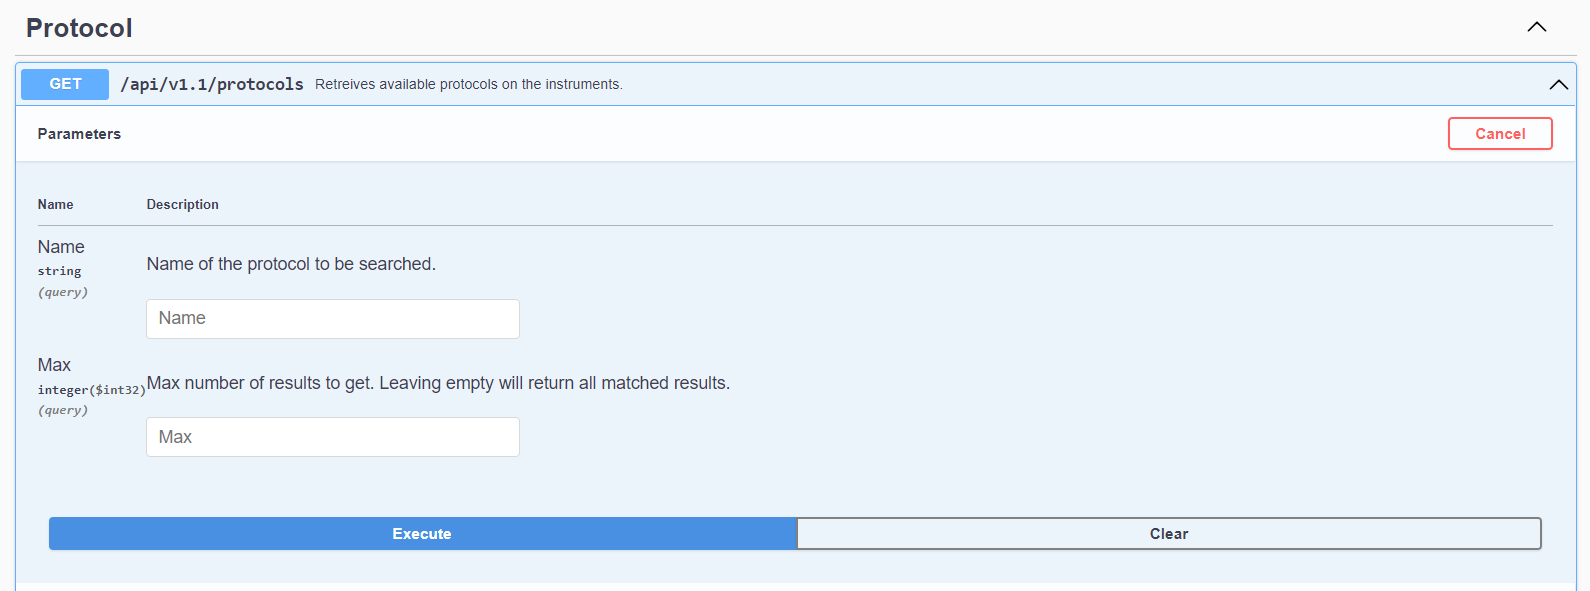
Task: Click the Protocol section heading
Action: pos(79,28)
